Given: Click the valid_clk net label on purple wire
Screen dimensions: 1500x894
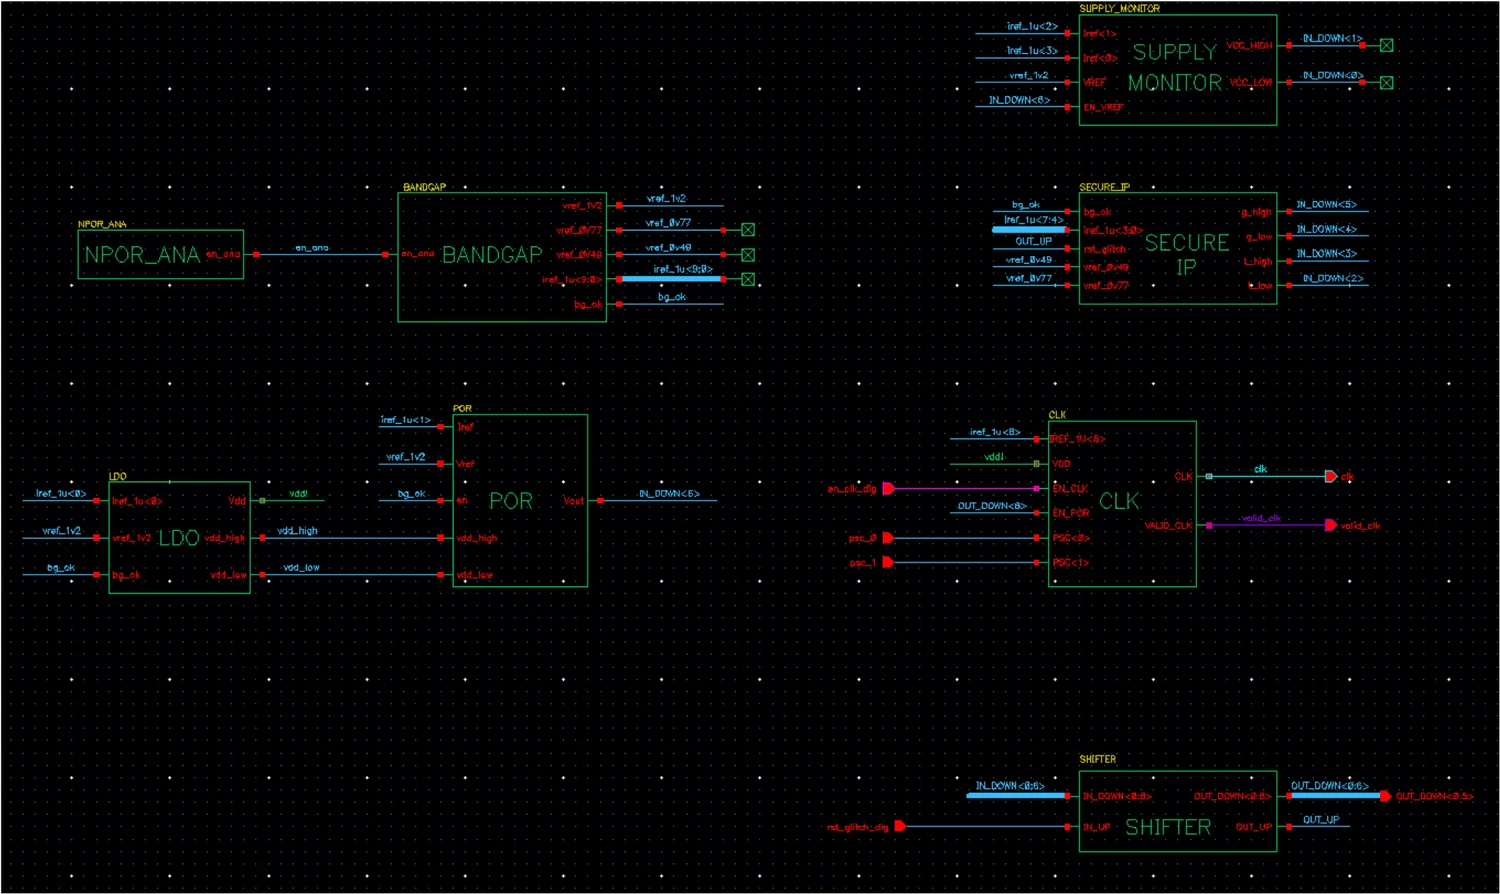Looking at the screenshot, I should point(1263,518).
